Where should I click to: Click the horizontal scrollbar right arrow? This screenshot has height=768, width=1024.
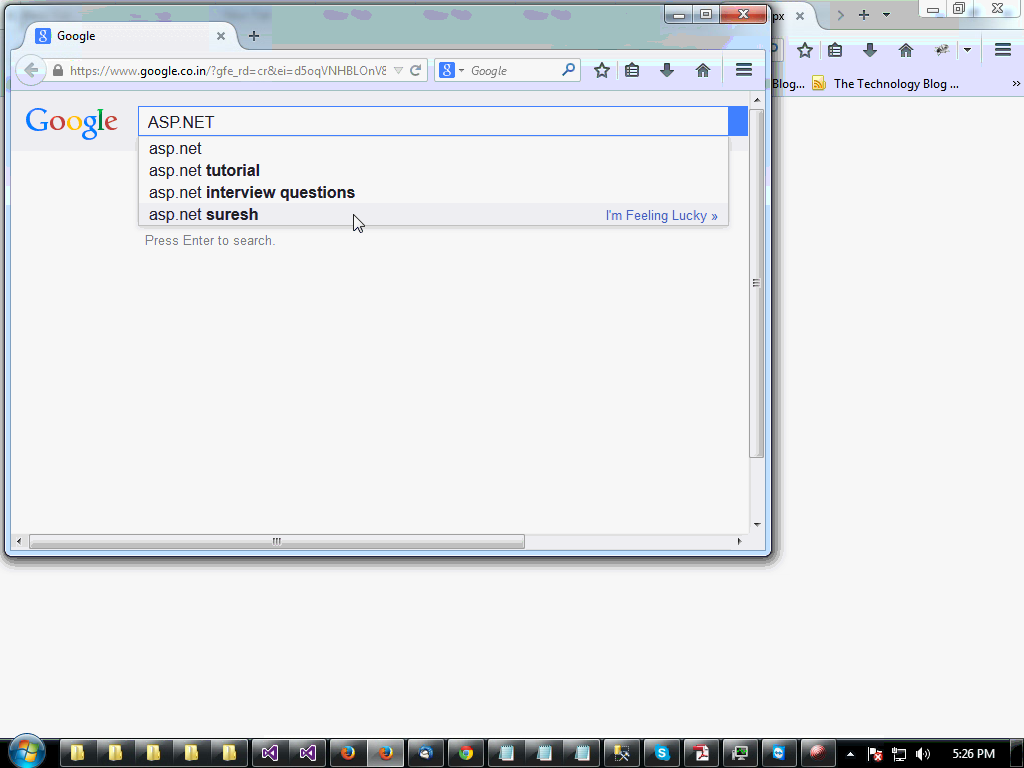click(x=739, y=541)
